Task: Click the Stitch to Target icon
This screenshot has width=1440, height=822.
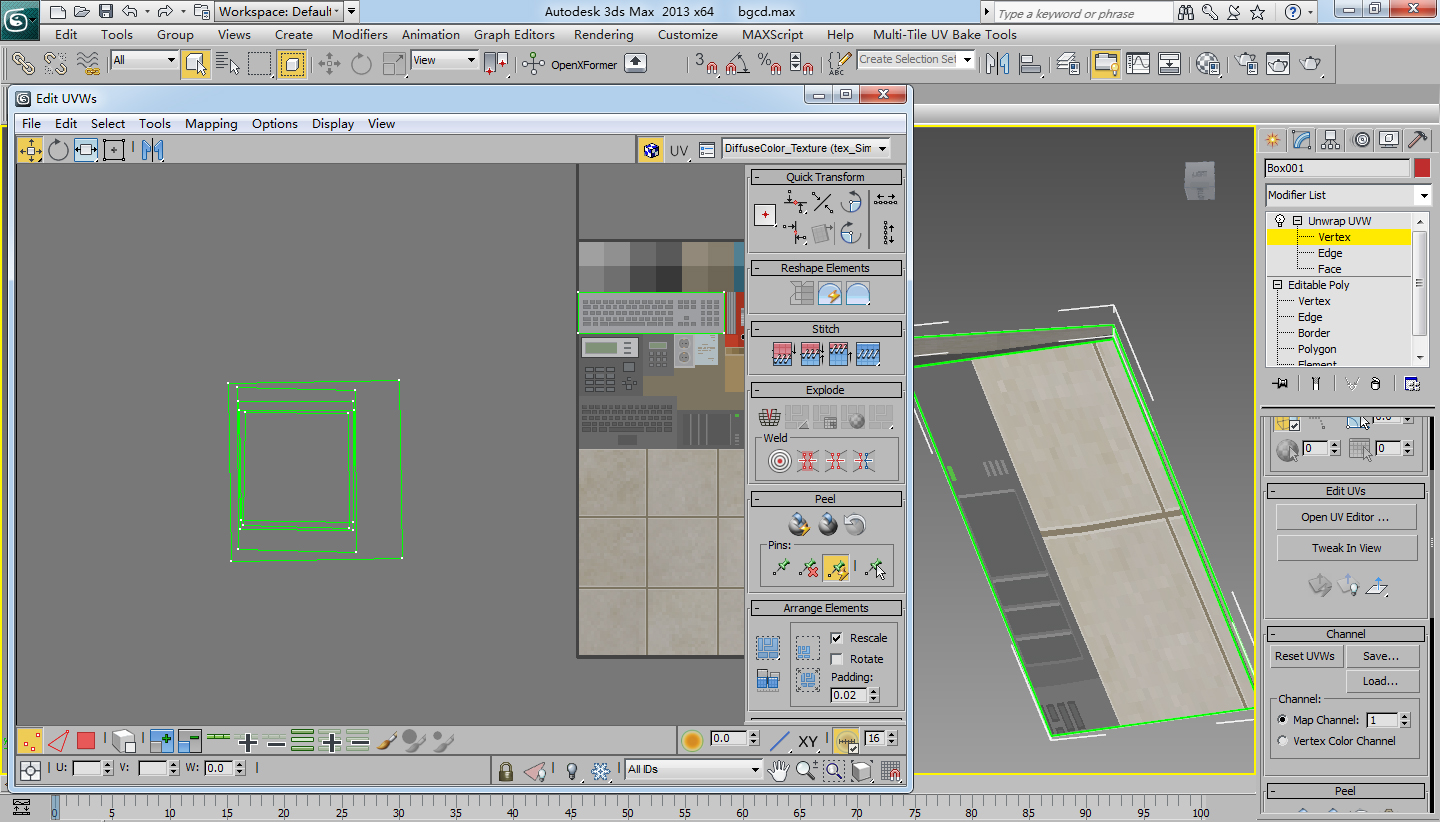Action: click(x=783, y=354)
